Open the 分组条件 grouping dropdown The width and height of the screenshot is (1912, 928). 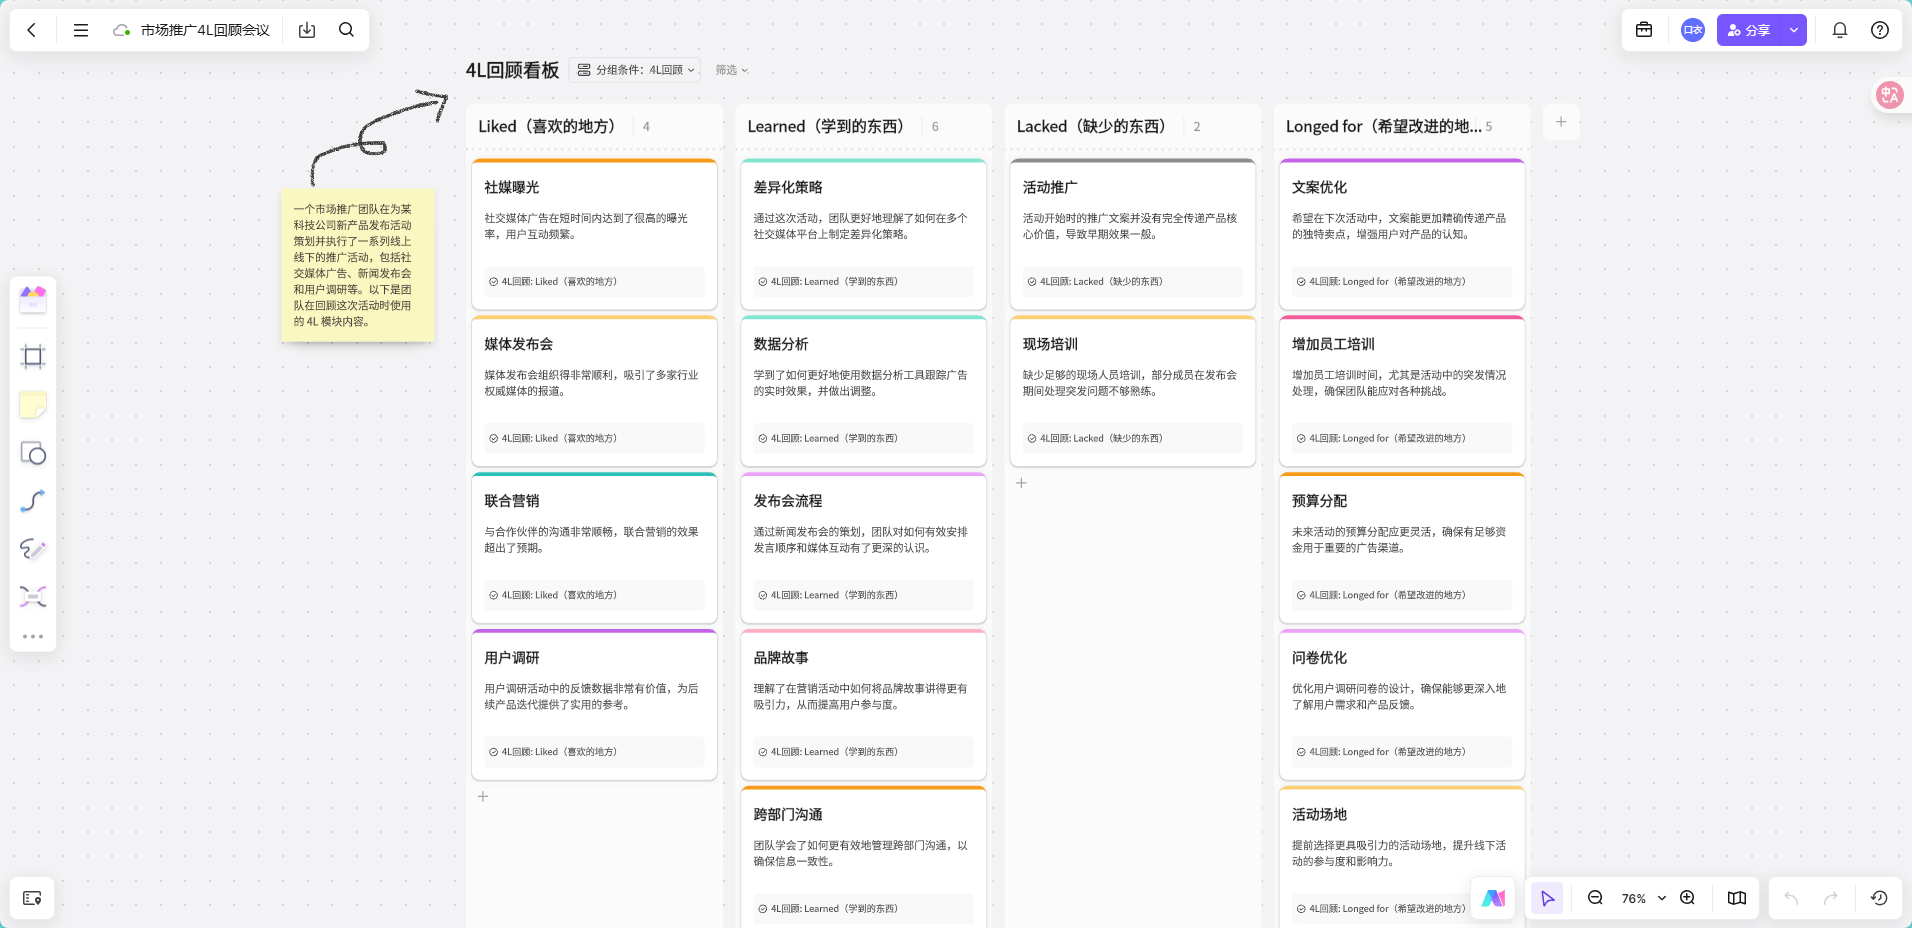(x=636, y=70)
